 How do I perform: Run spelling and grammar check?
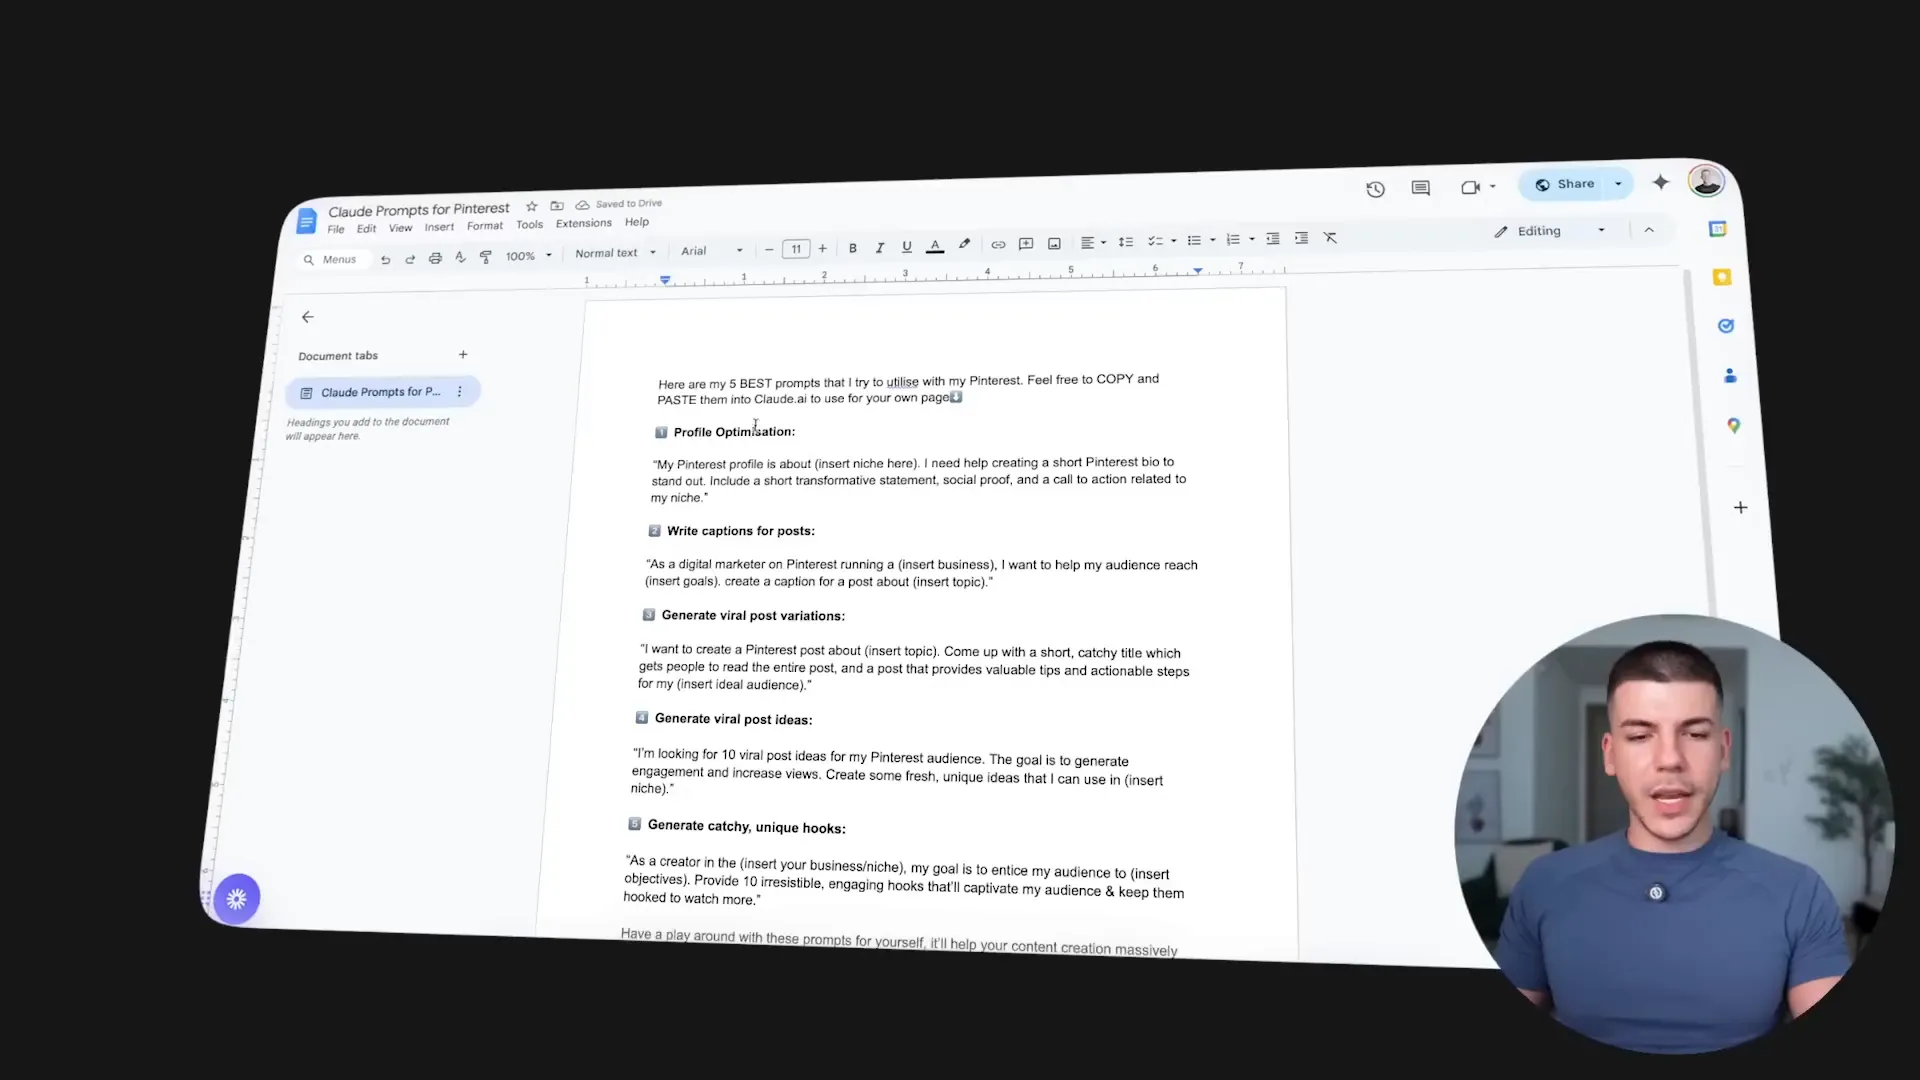(x=460, y=257)
